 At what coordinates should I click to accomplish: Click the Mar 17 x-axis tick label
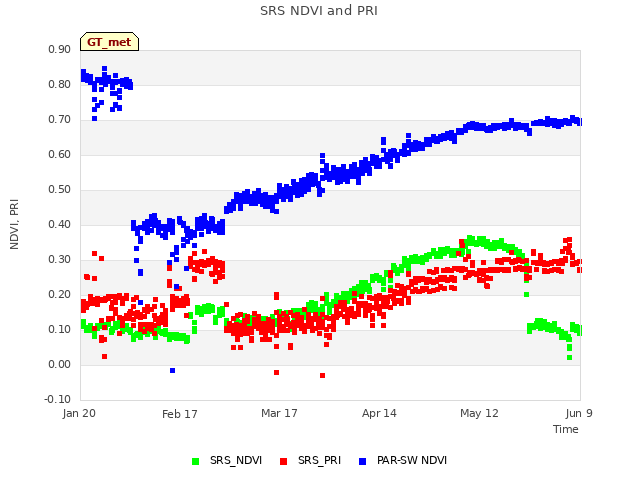pos(279,413)
